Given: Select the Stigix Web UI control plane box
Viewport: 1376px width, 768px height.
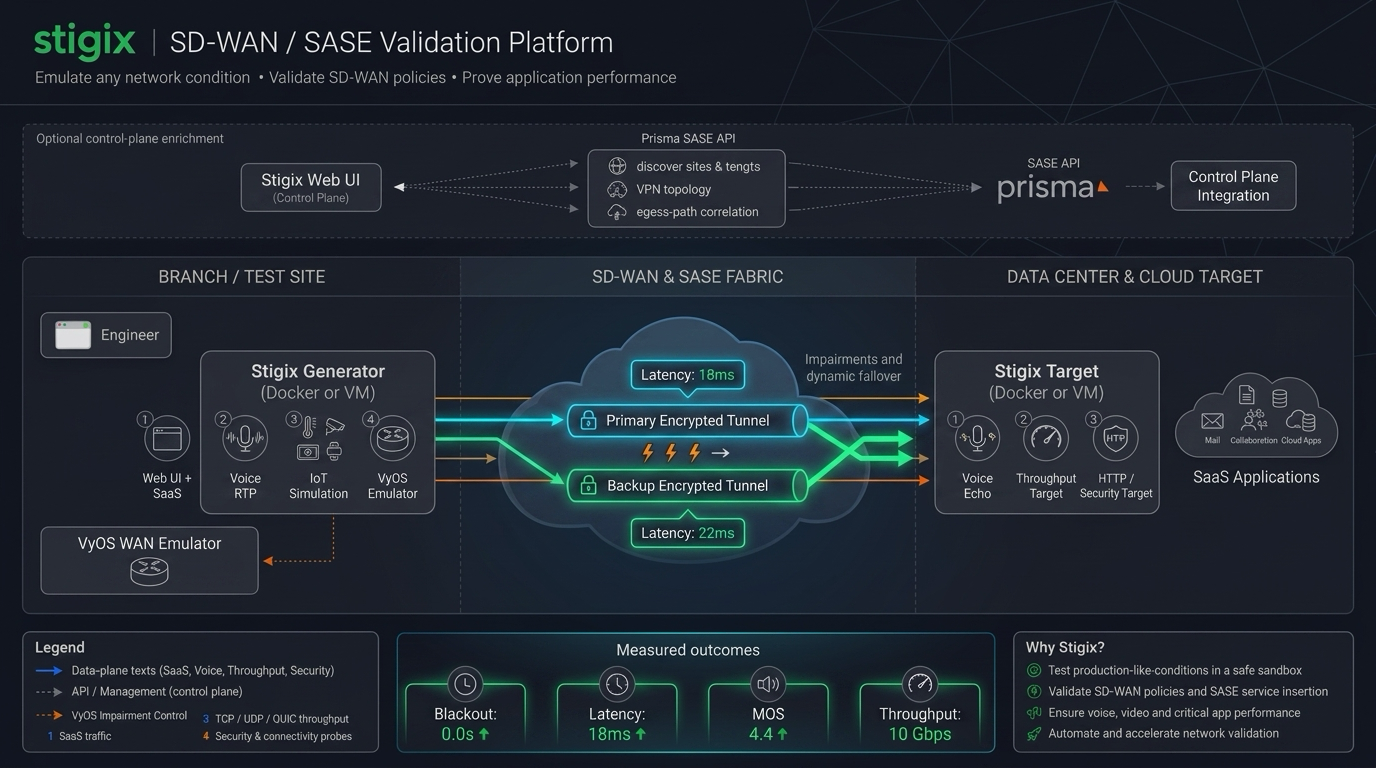Looking at the screenshot, I should pos(311,187).
